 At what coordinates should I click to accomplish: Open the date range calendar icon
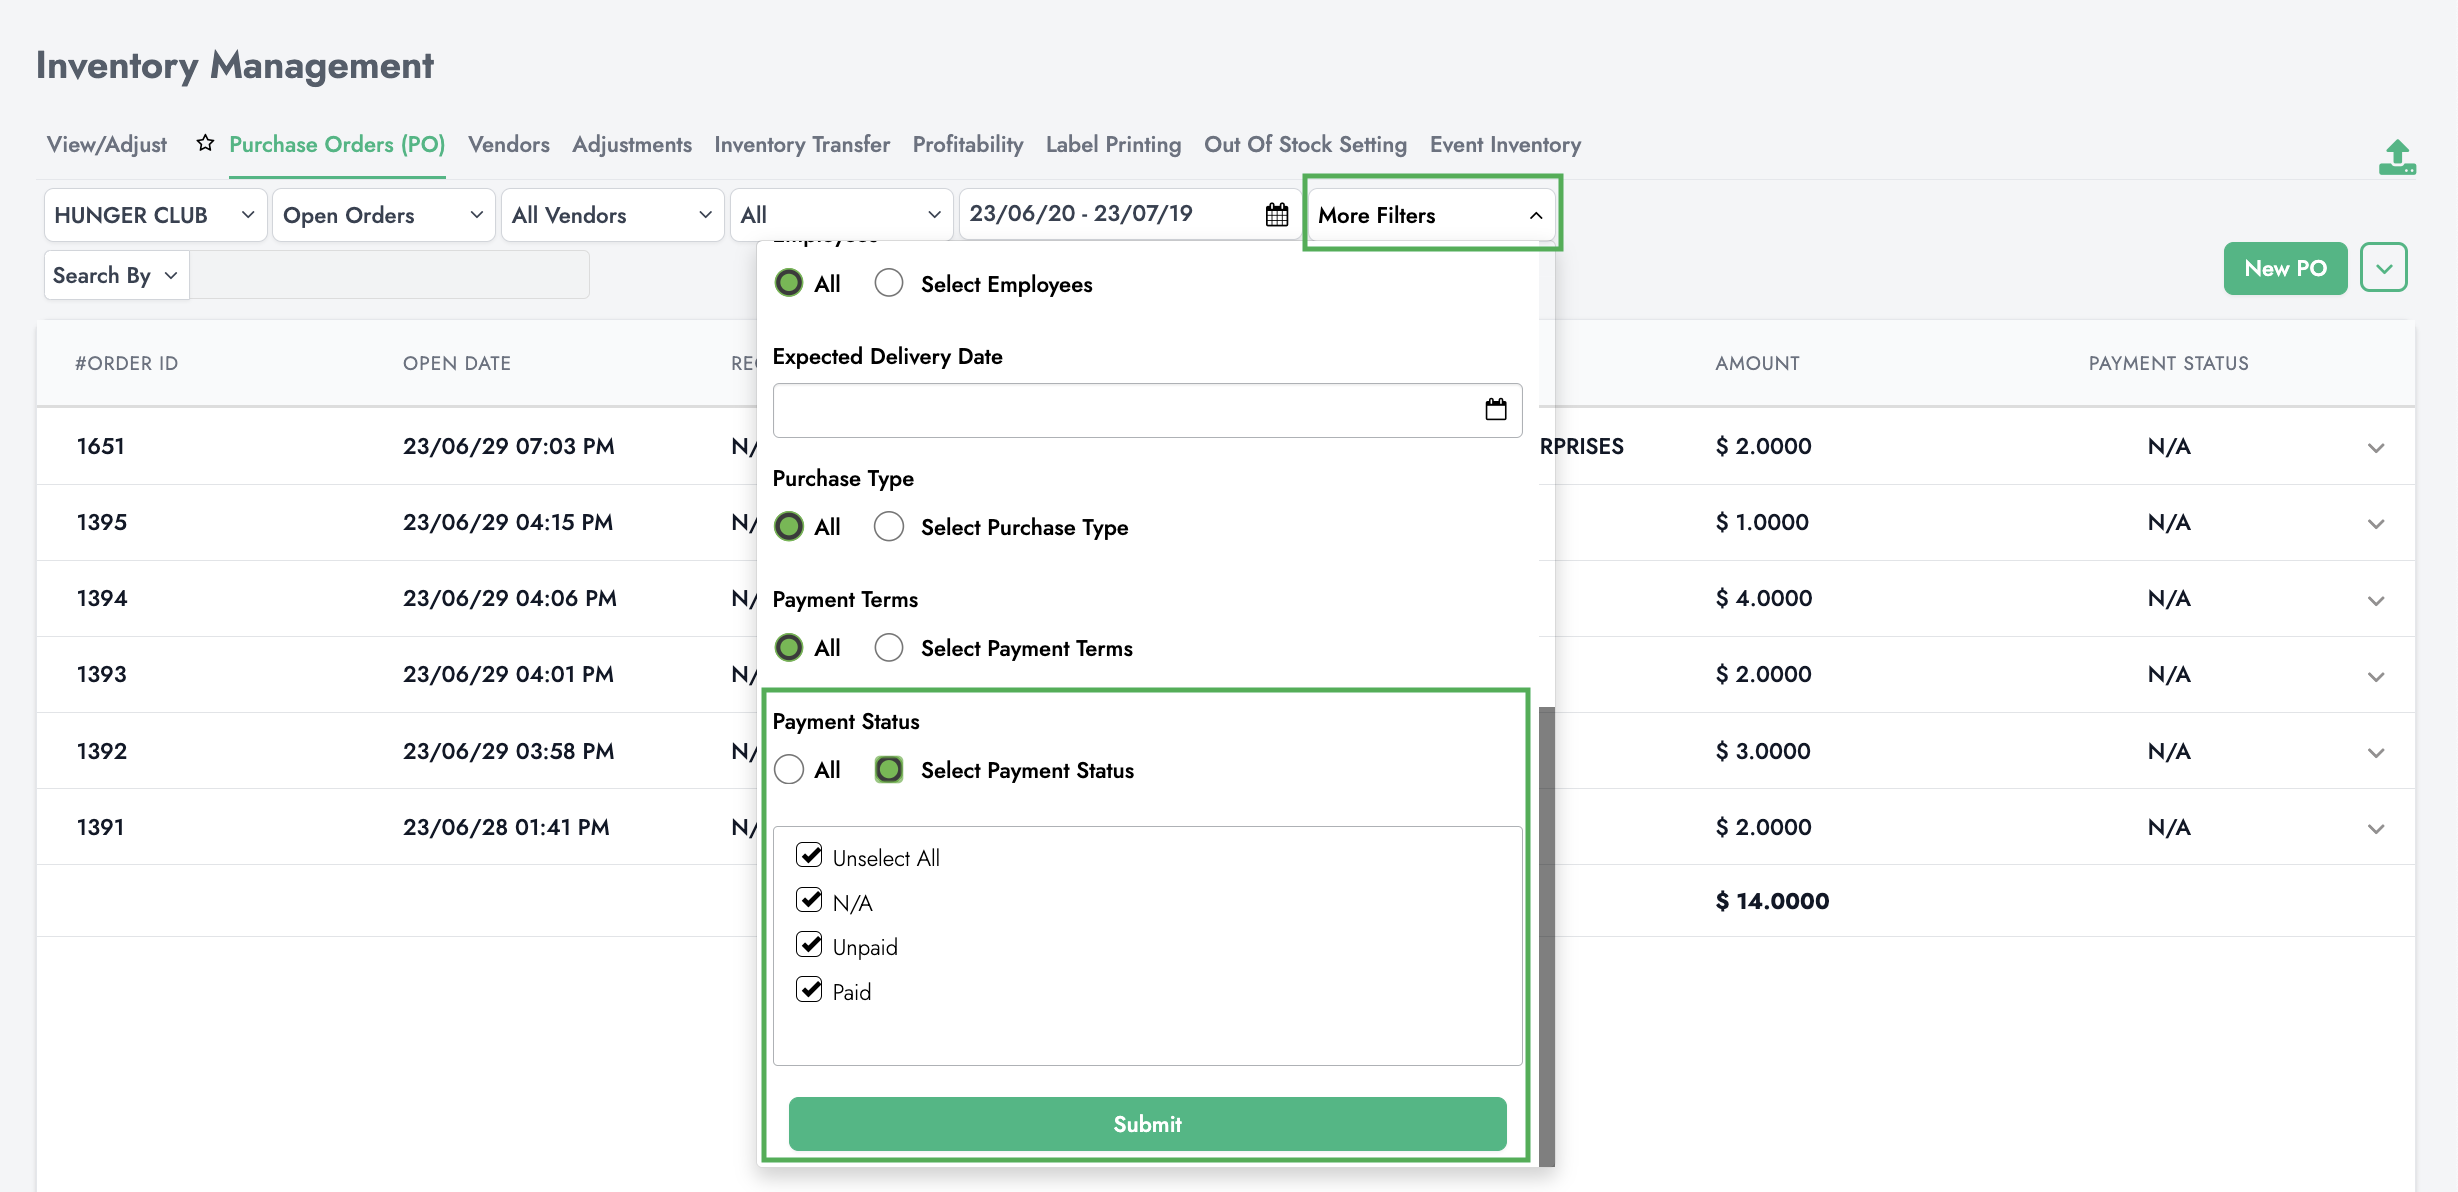coord(1276,215)
